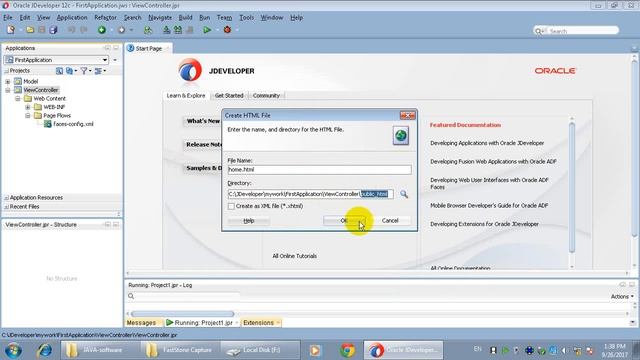Click the Windows Start button
The image size is (640, 360).
[x=13, y=350]
